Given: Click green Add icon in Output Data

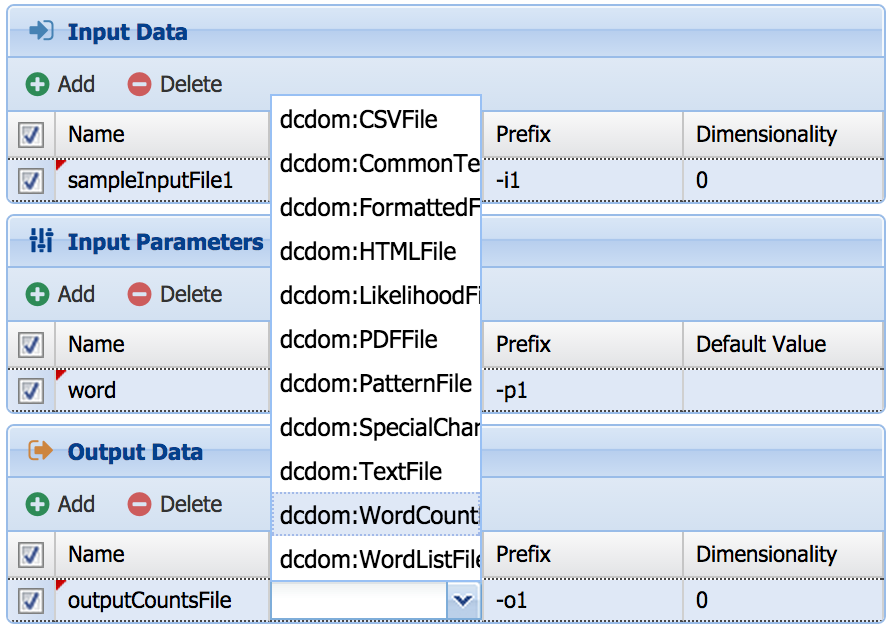Looking at the screenshot, I should [37, 505].
